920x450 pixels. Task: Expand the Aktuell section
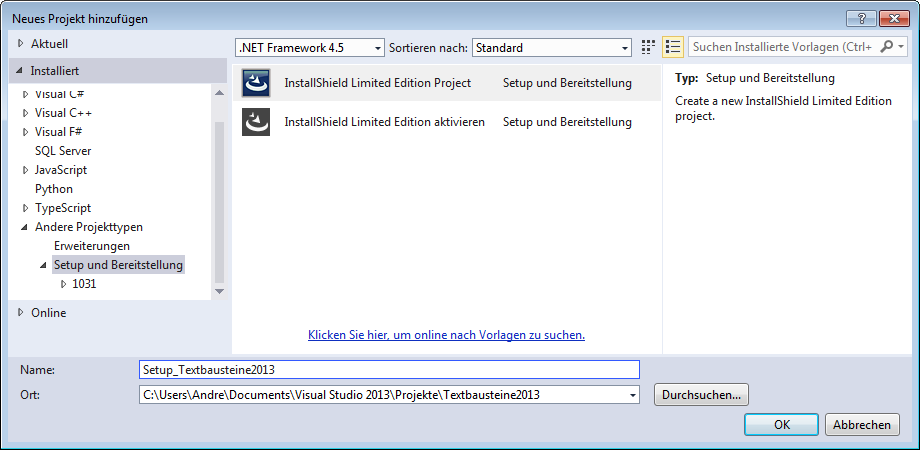click(21, 43)
